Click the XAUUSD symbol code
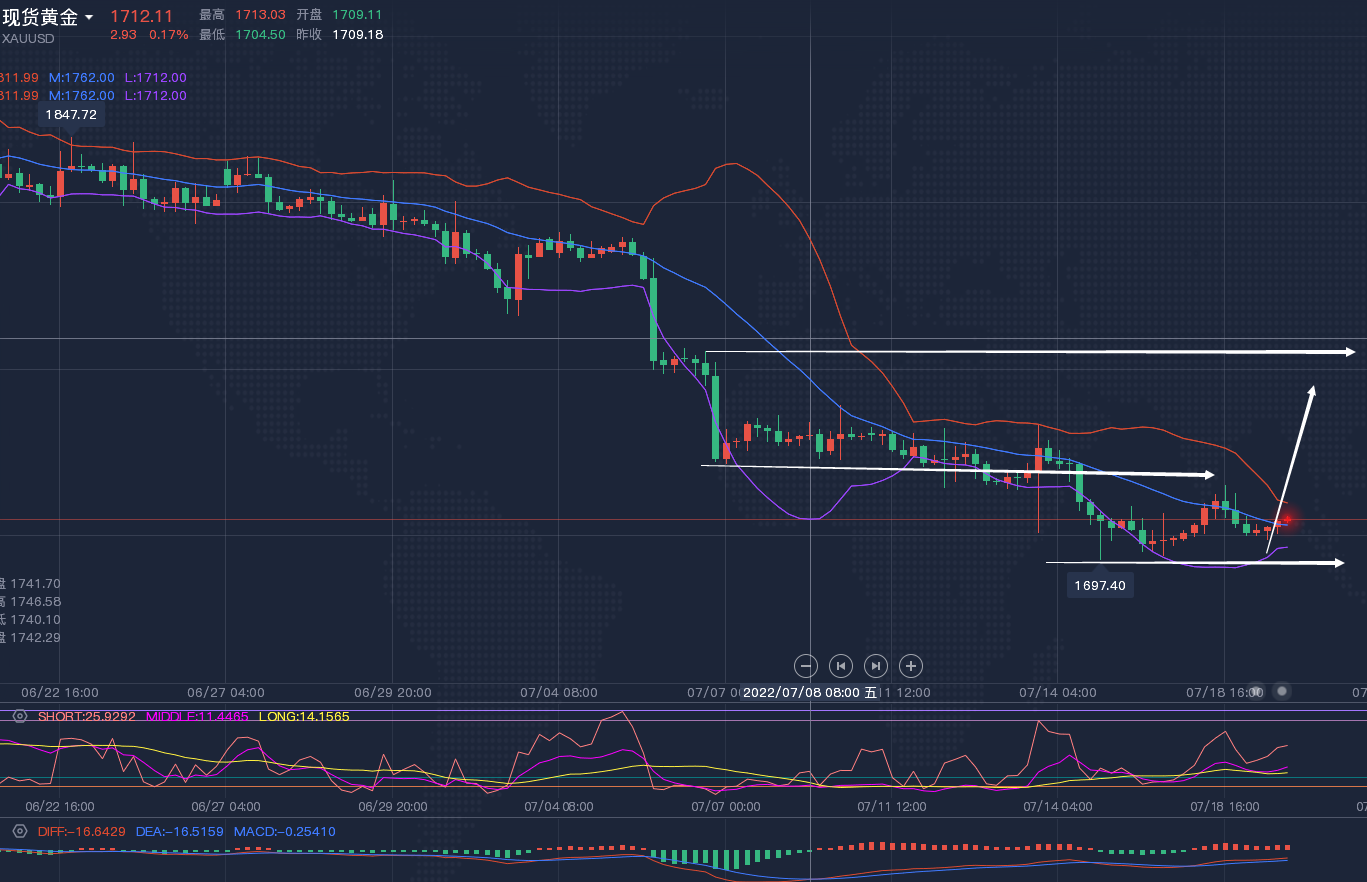Screen dimensions: 1367x882 28,38
